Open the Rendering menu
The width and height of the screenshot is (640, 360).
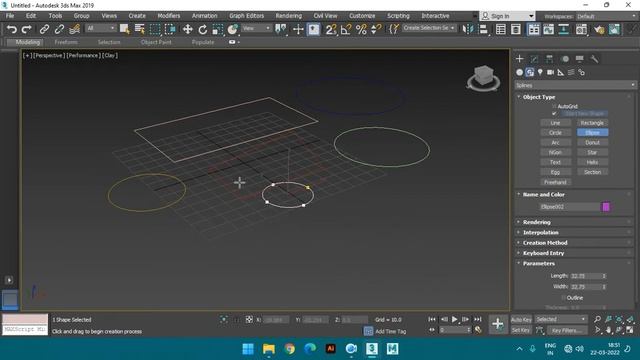coord(288,16)
